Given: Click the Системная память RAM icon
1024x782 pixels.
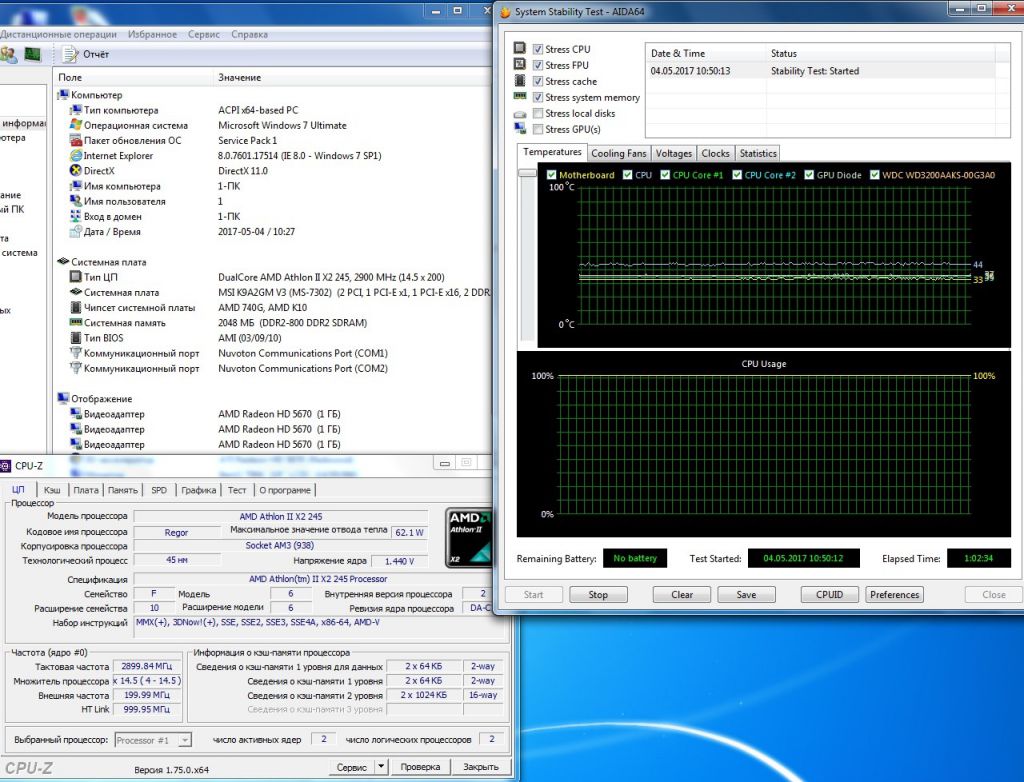Looking at the screenshot, I should click(x=76, y=322).
